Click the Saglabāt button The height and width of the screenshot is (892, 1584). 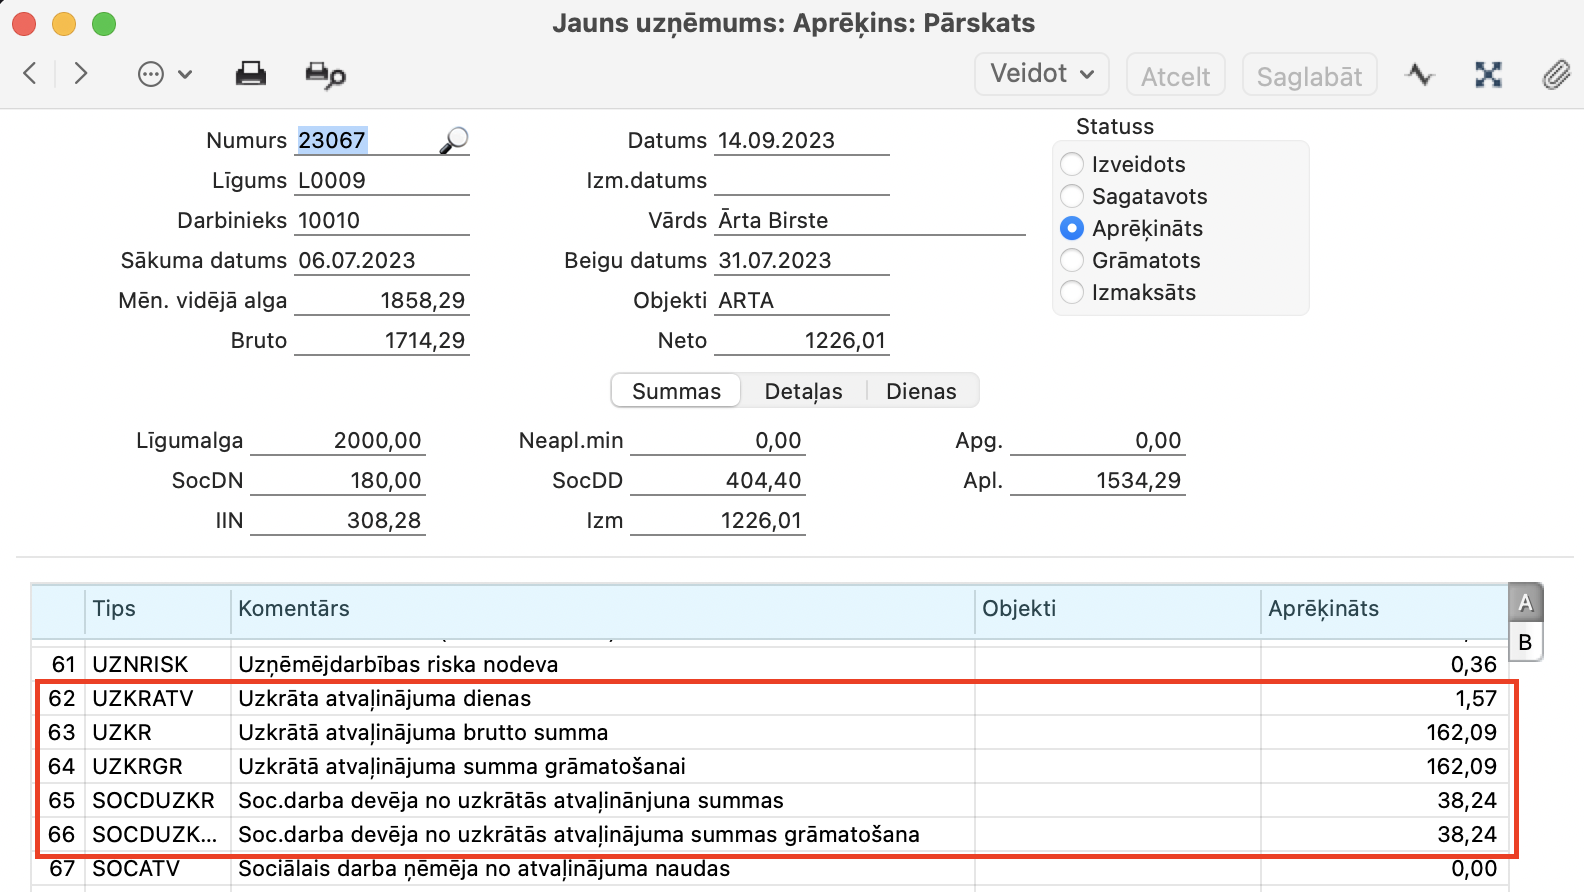tap(1309, 76)
